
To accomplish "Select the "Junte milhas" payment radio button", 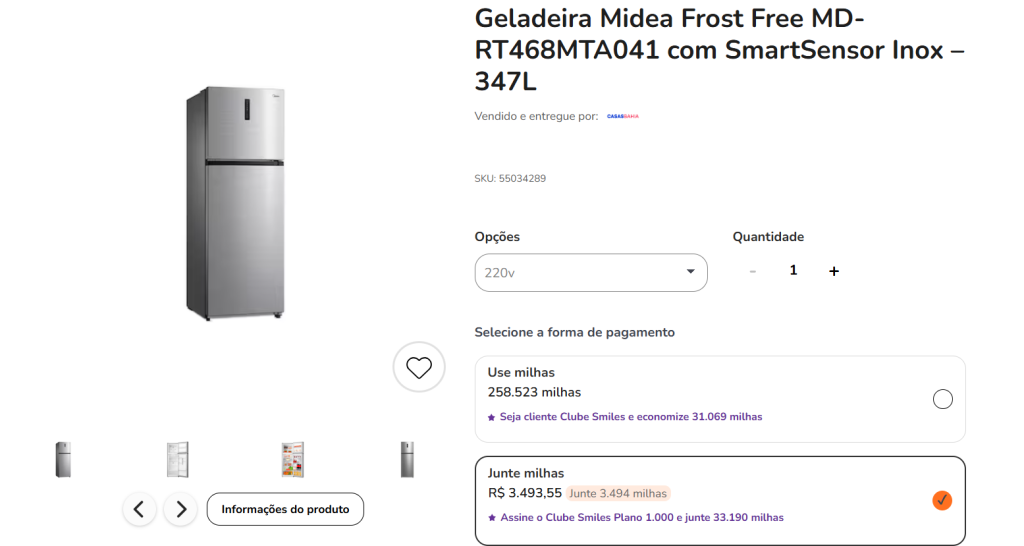I will click(x=942, y=500).
